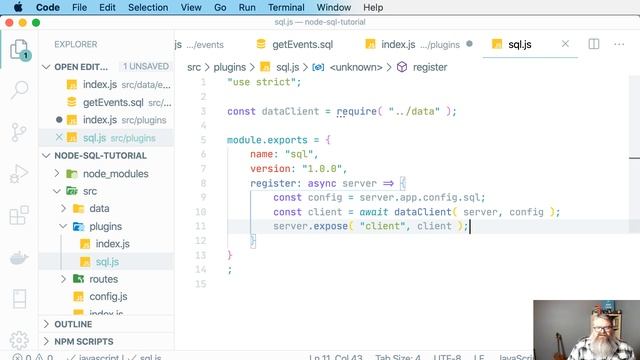
Task: Open the Manage gear settings icon
Action: [x=19, y=340]
